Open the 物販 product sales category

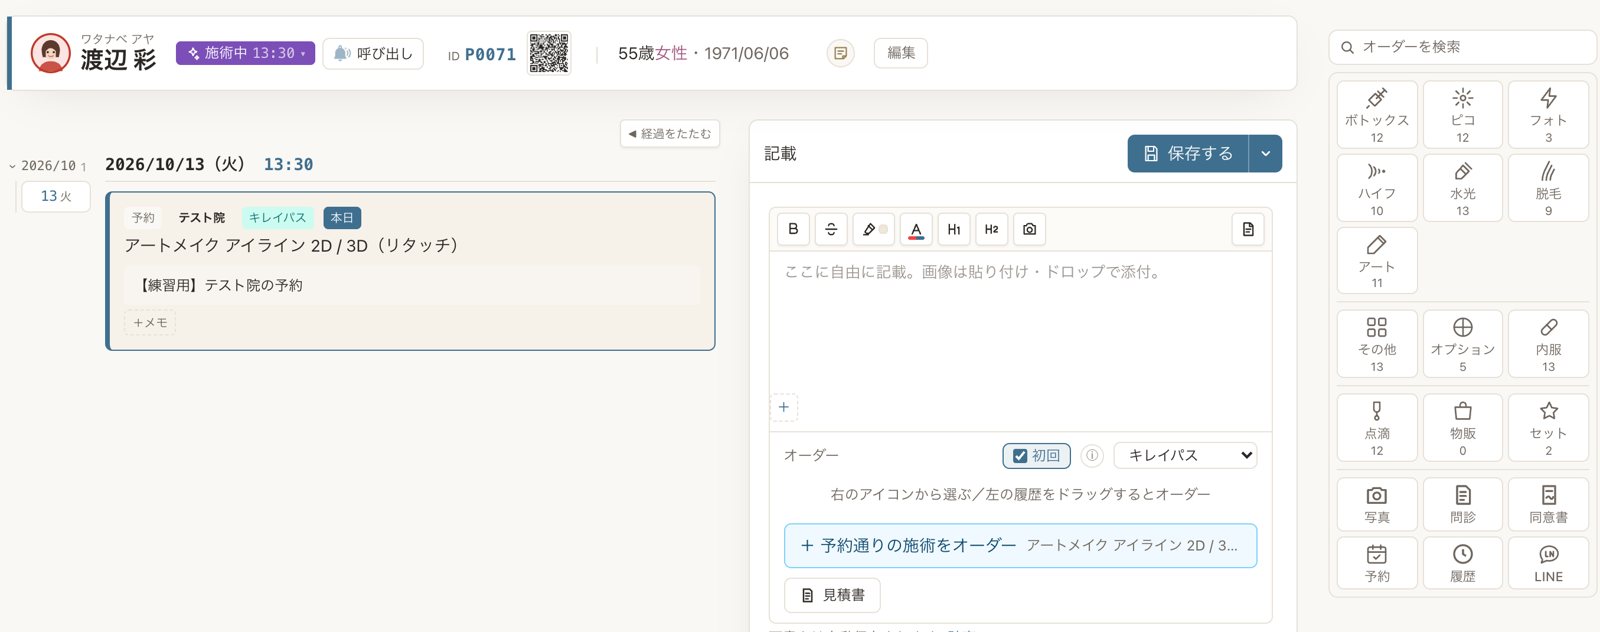[x=1463, y=427]
